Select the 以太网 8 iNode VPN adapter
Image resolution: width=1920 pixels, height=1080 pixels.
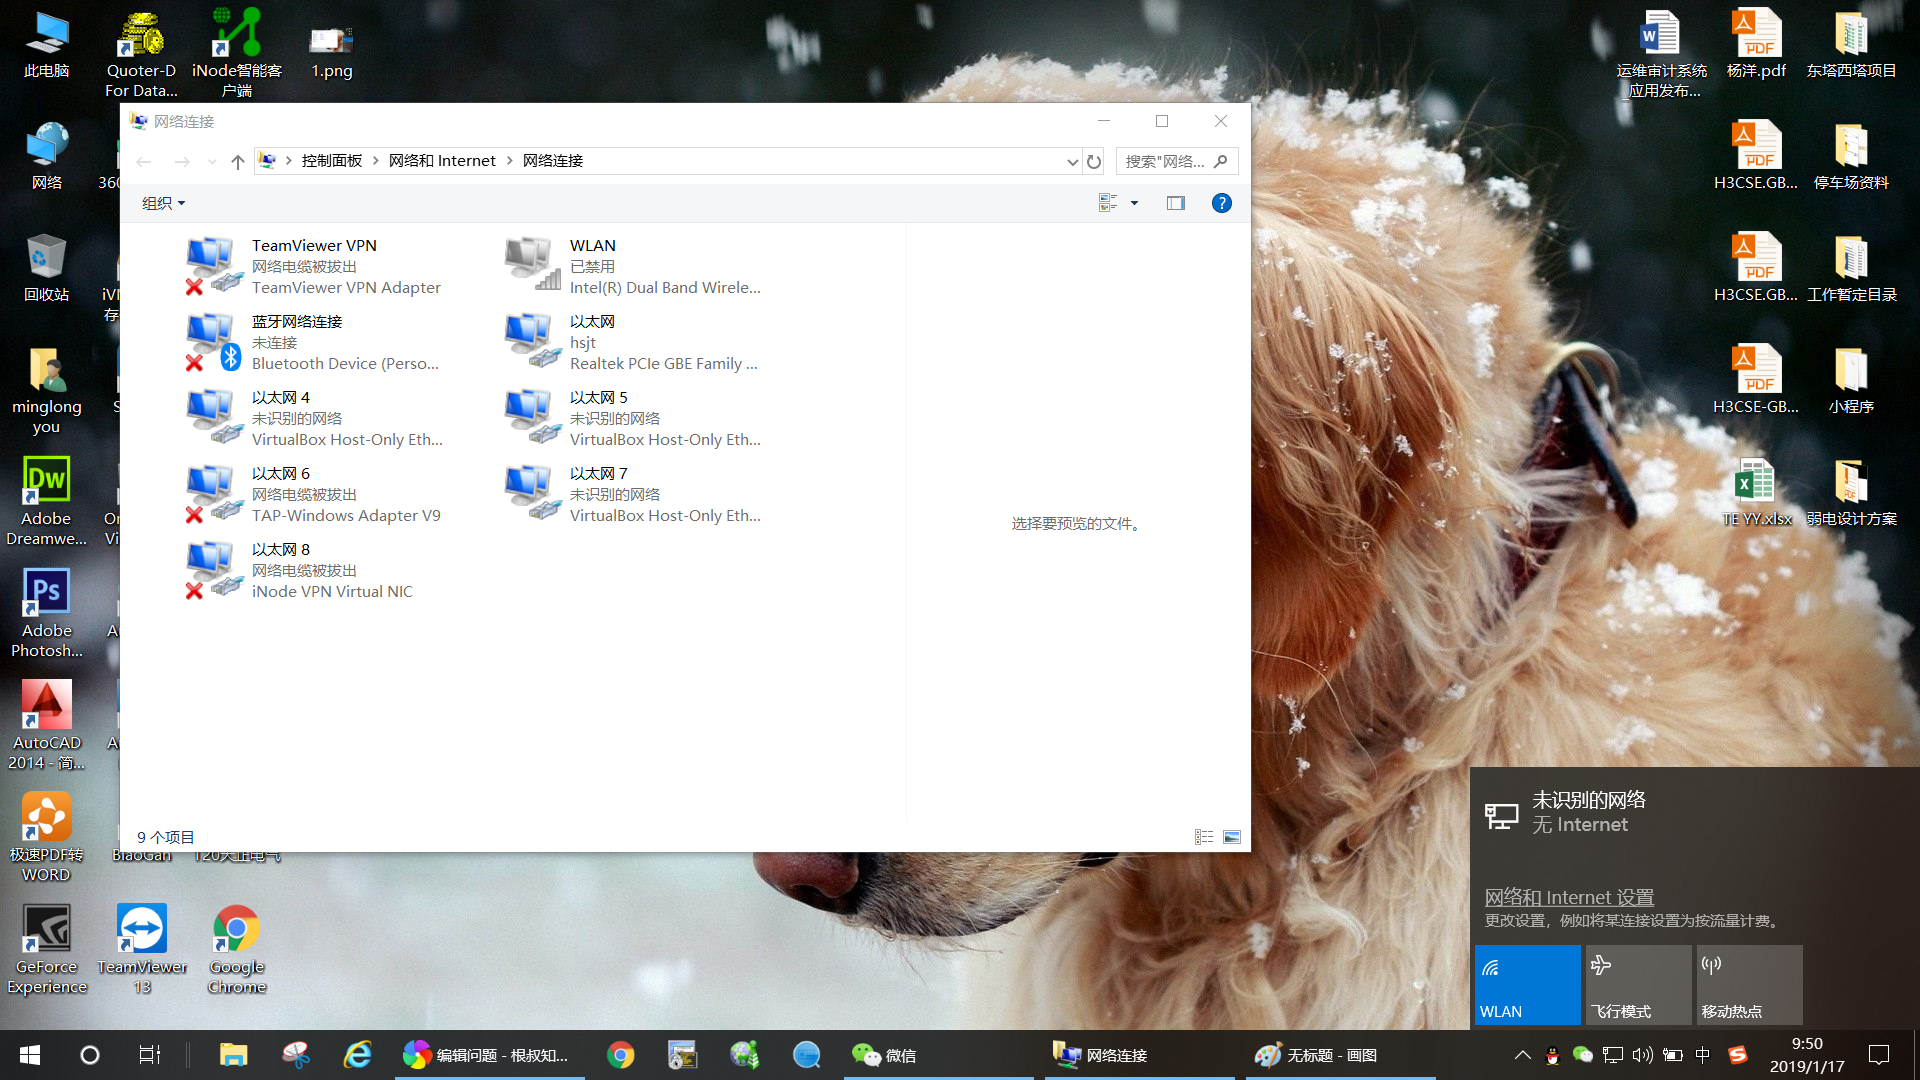(213, 569)
